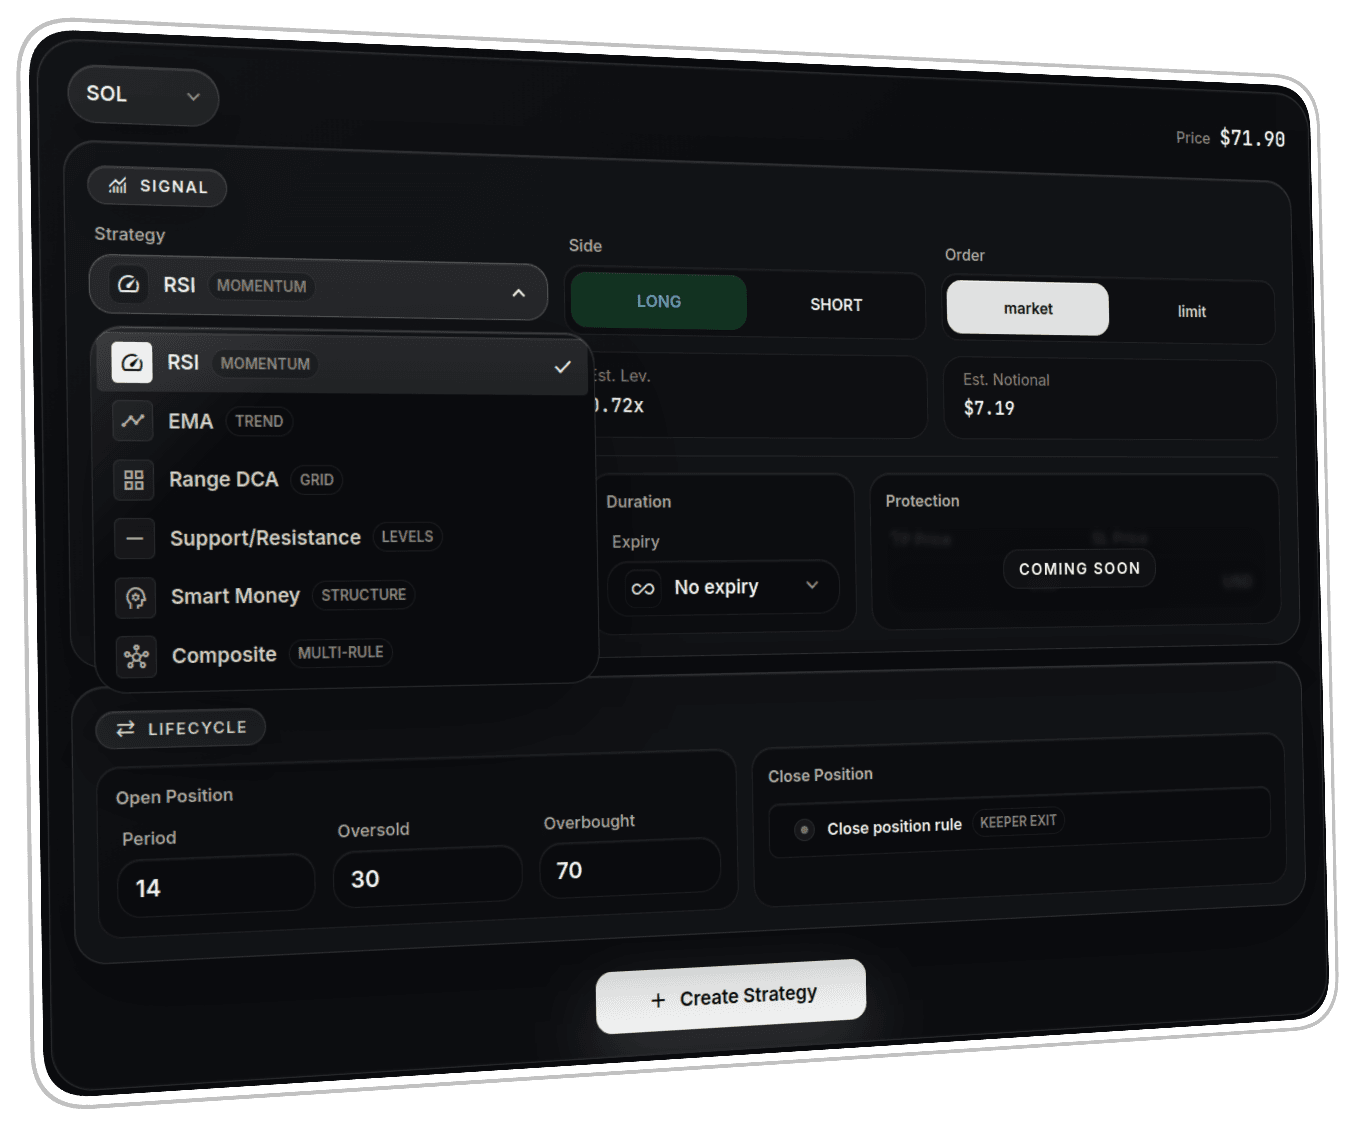Select EMA Trend strategy option
Viewport: 1355px width, 1122px height.
pyautogui.click(x=343, y=423)
